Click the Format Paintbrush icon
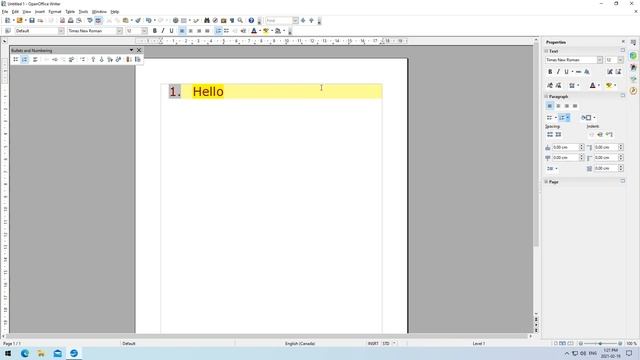This screenshot has width=640, height=360. (138, 20)
